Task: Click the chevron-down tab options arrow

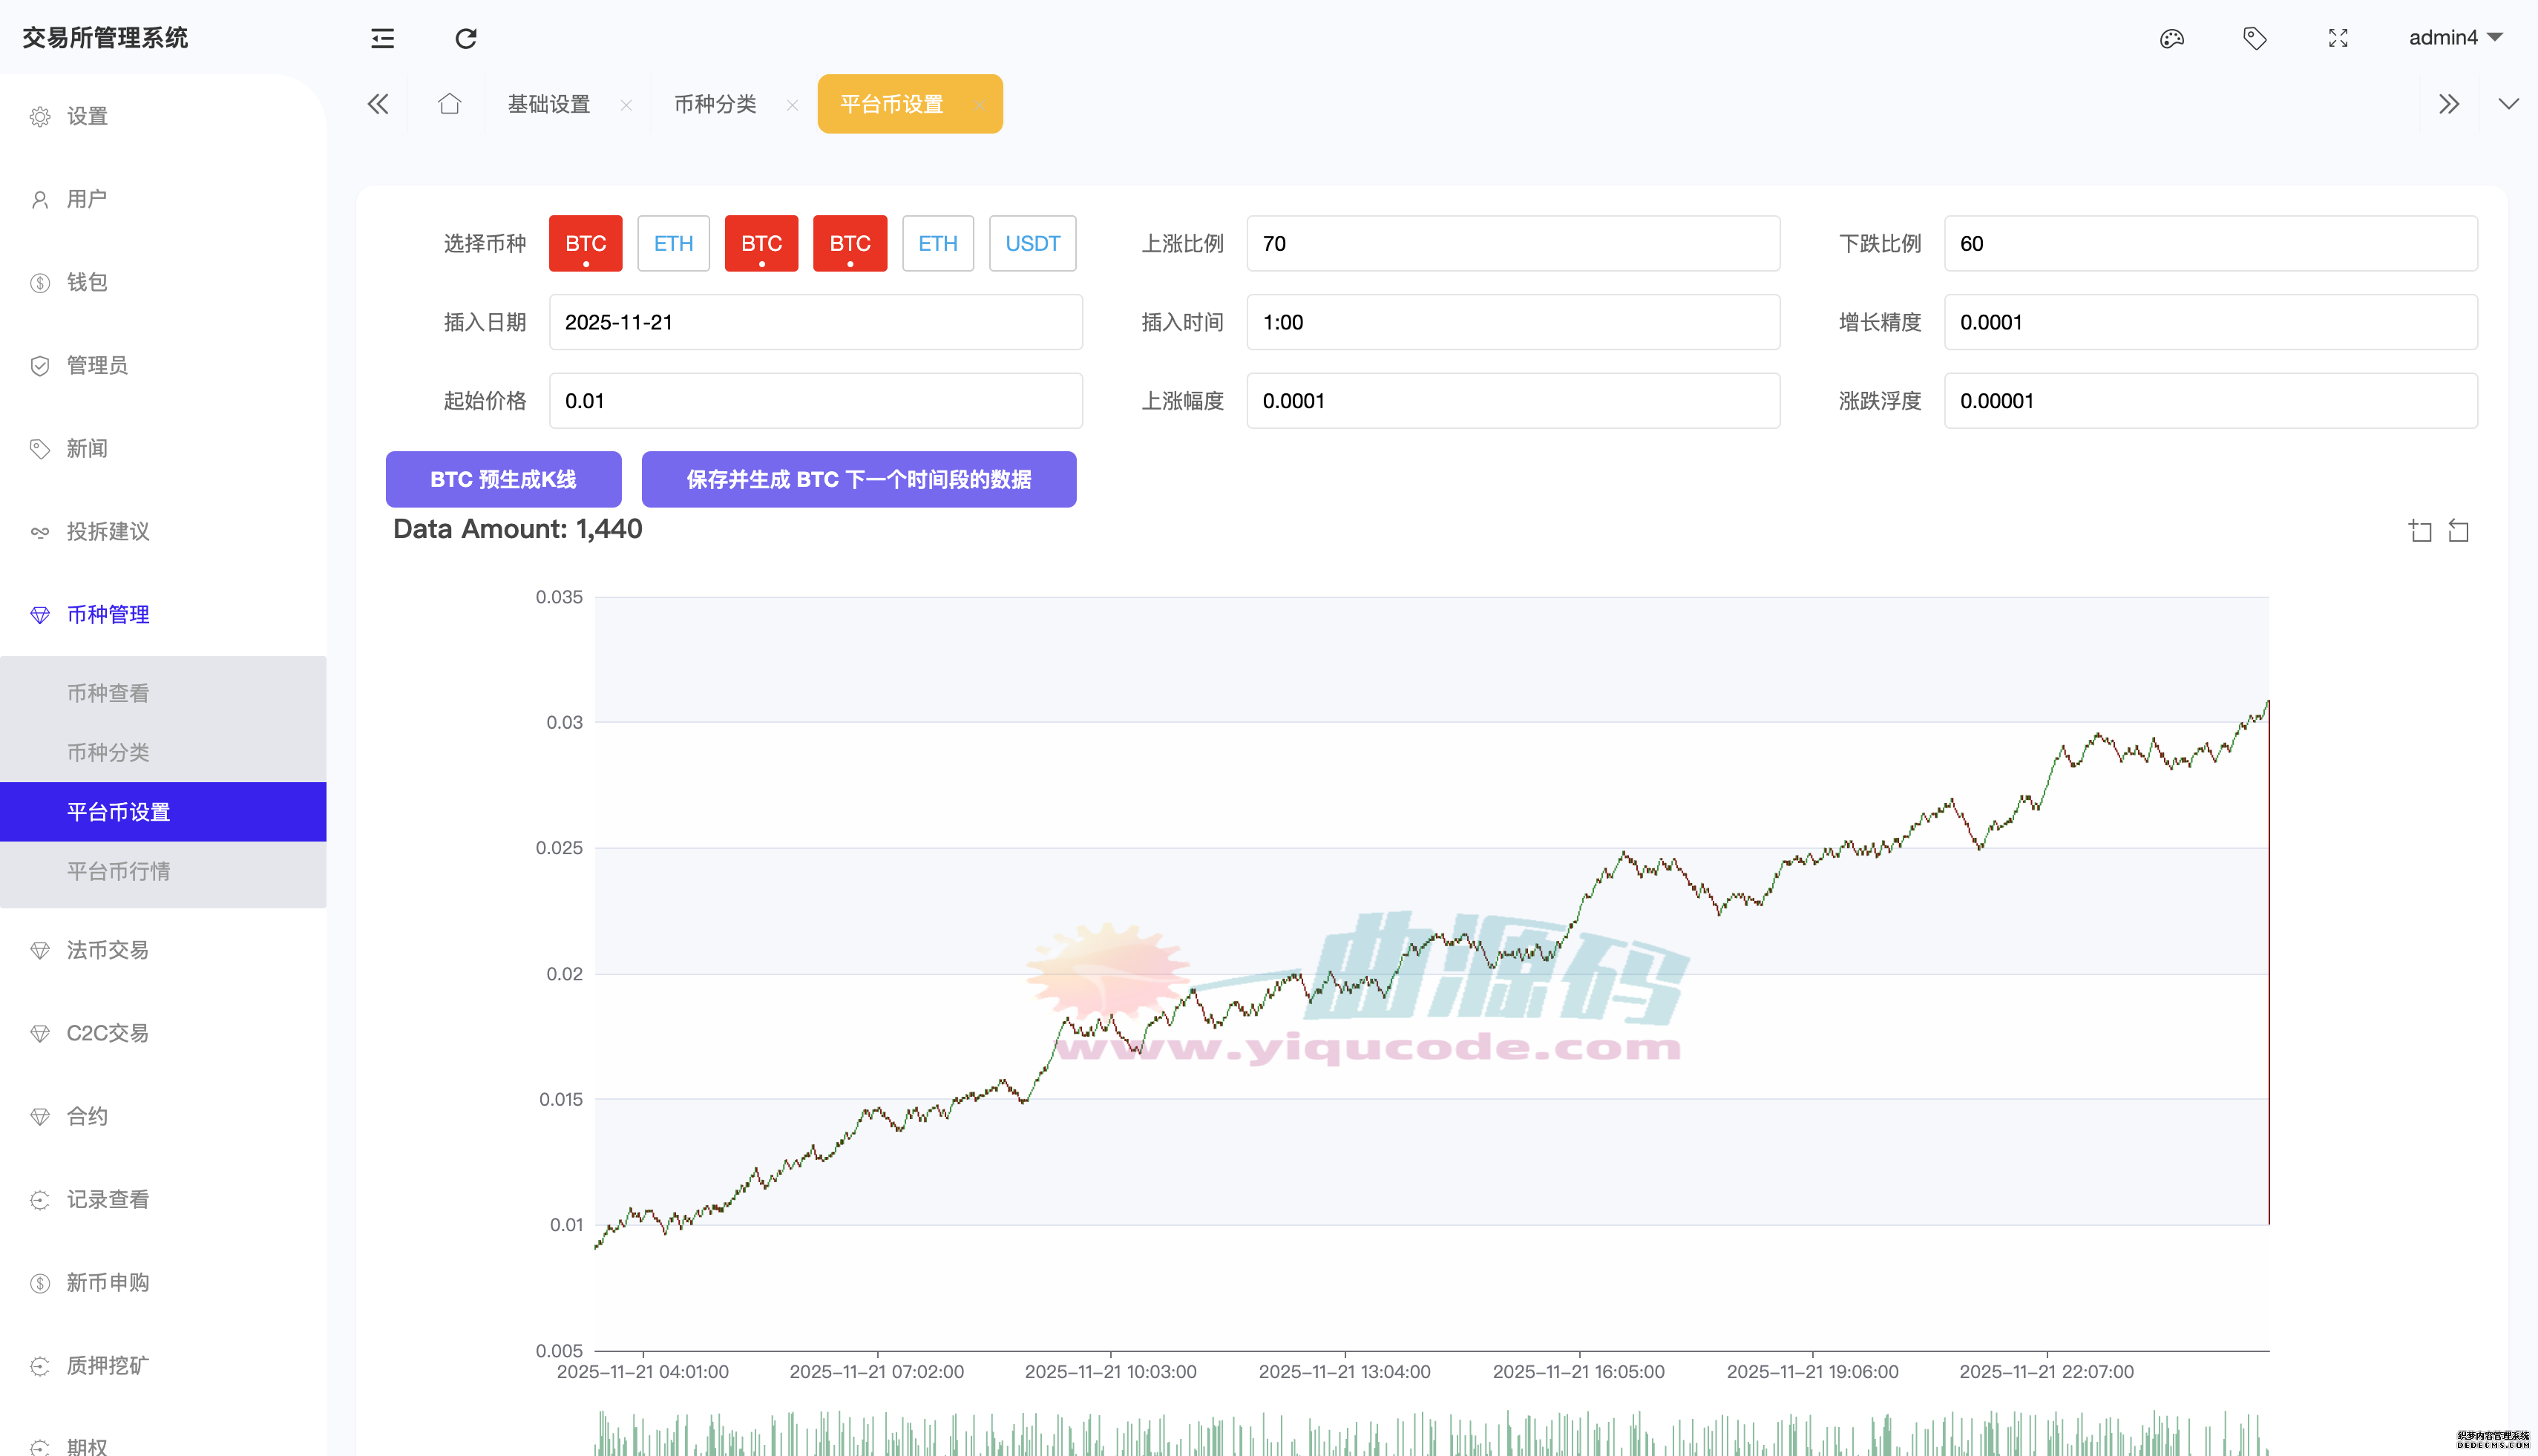Action: [x=2508, y=103]
